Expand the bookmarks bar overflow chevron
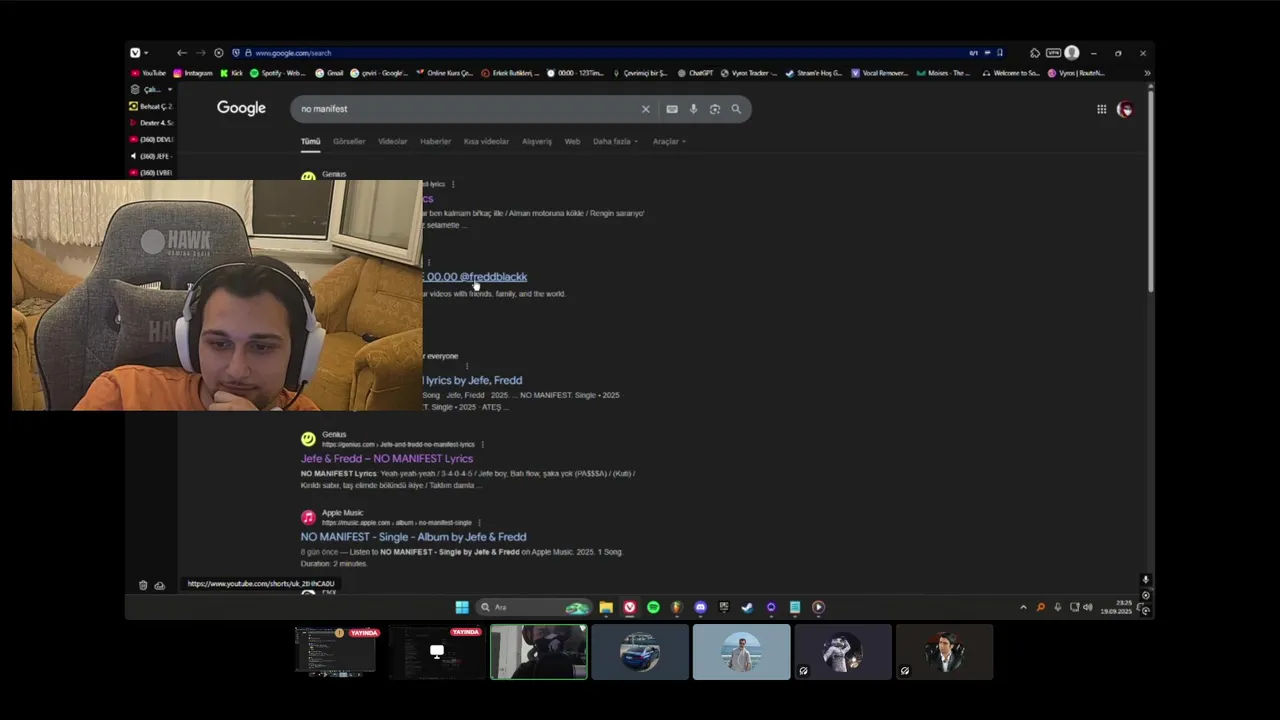The image size is (1280, 720). 1147,73
